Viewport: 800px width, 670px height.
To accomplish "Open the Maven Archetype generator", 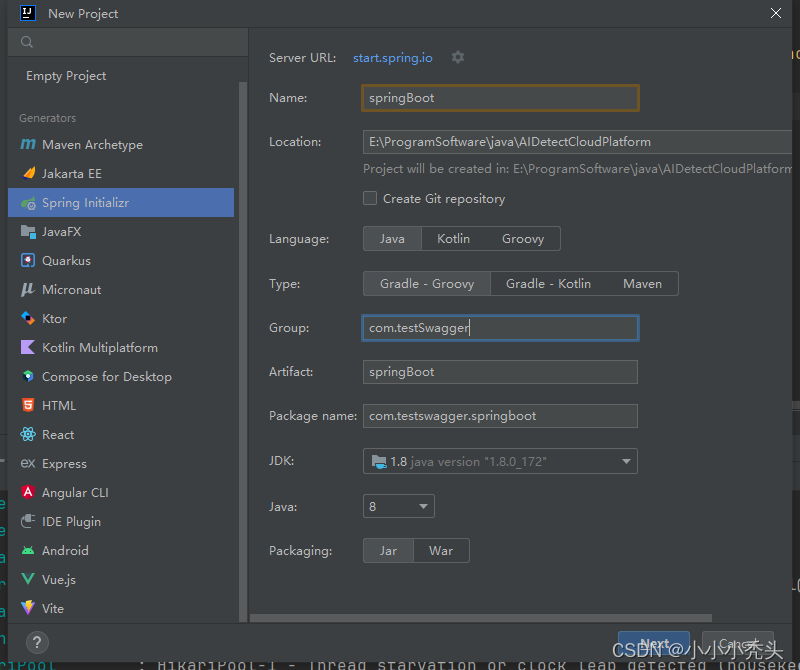I will click(x=92, y=144).
